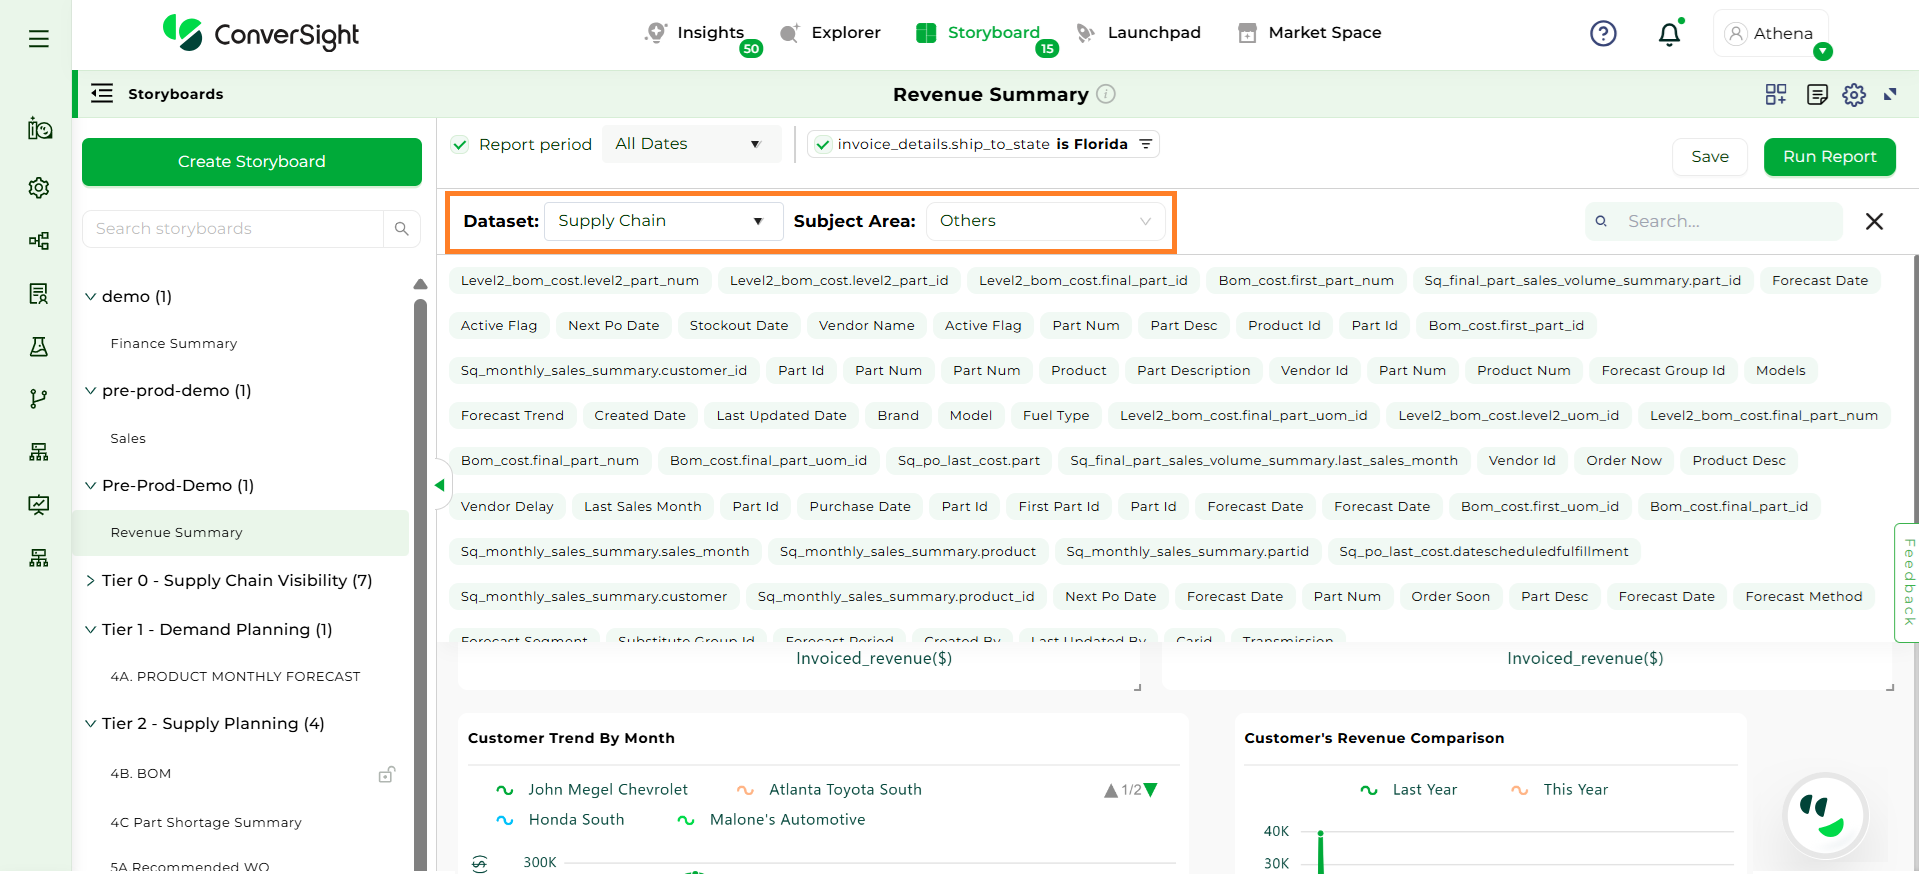
Task: Switch to the Explorer tab
Action: pyautogui.click(x=845, y=33)
